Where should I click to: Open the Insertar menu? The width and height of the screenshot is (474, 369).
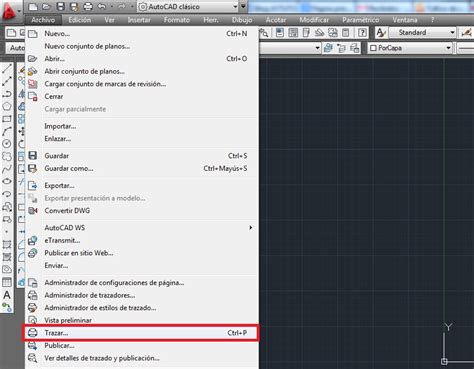[139, 20]
